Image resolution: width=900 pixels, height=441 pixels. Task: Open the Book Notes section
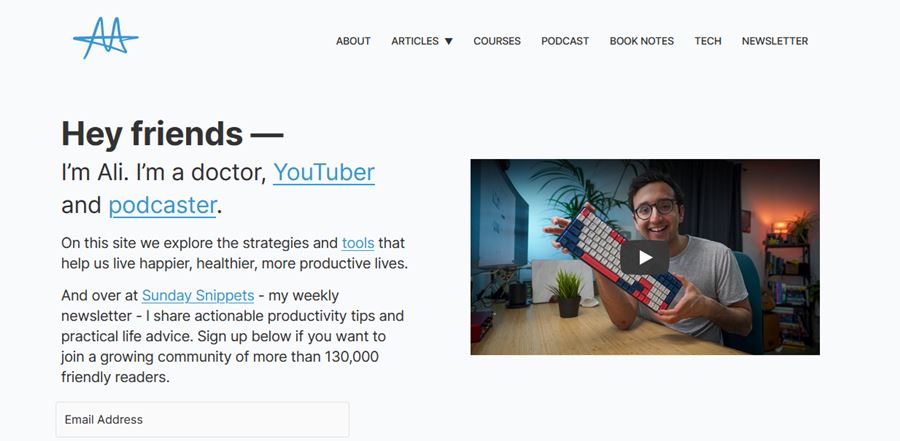[642, 41]
